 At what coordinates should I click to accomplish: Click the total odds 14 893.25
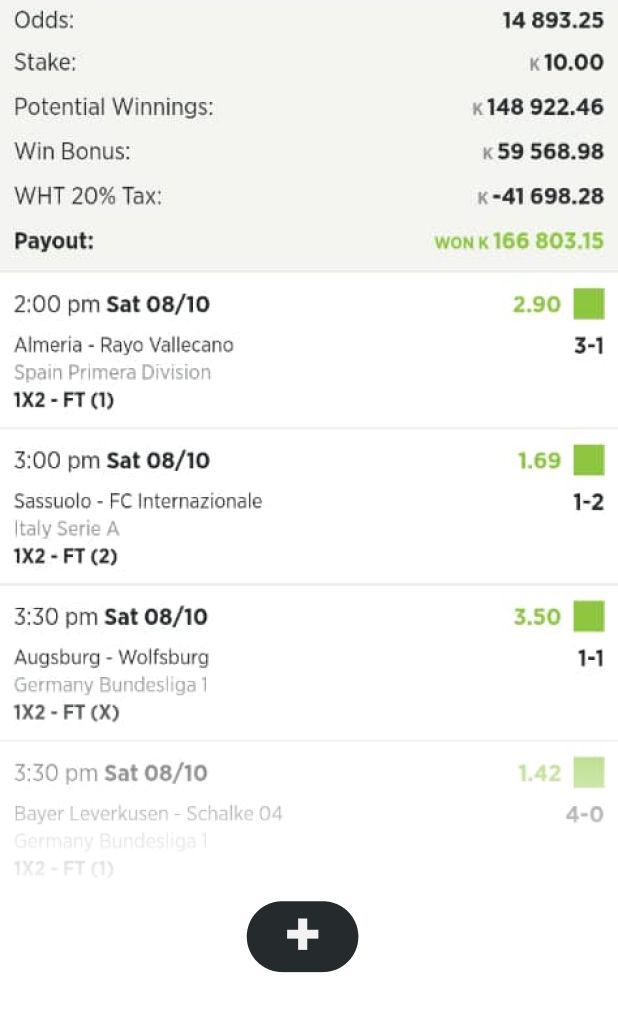pos(552,20)
